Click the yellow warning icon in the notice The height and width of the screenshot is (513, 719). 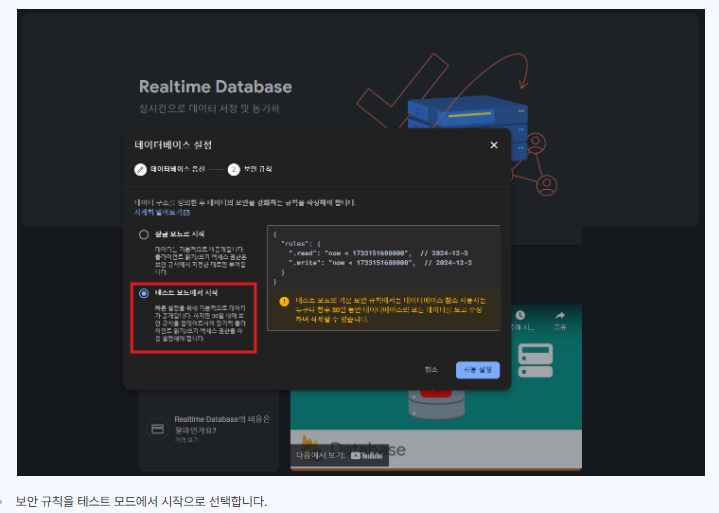[x=284, y=301]
